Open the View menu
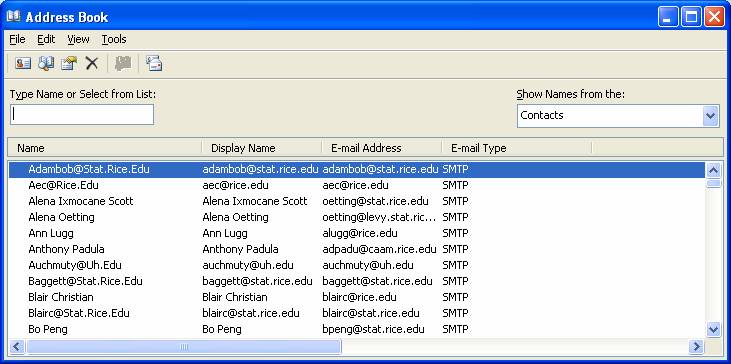 [x=78, y=39]
